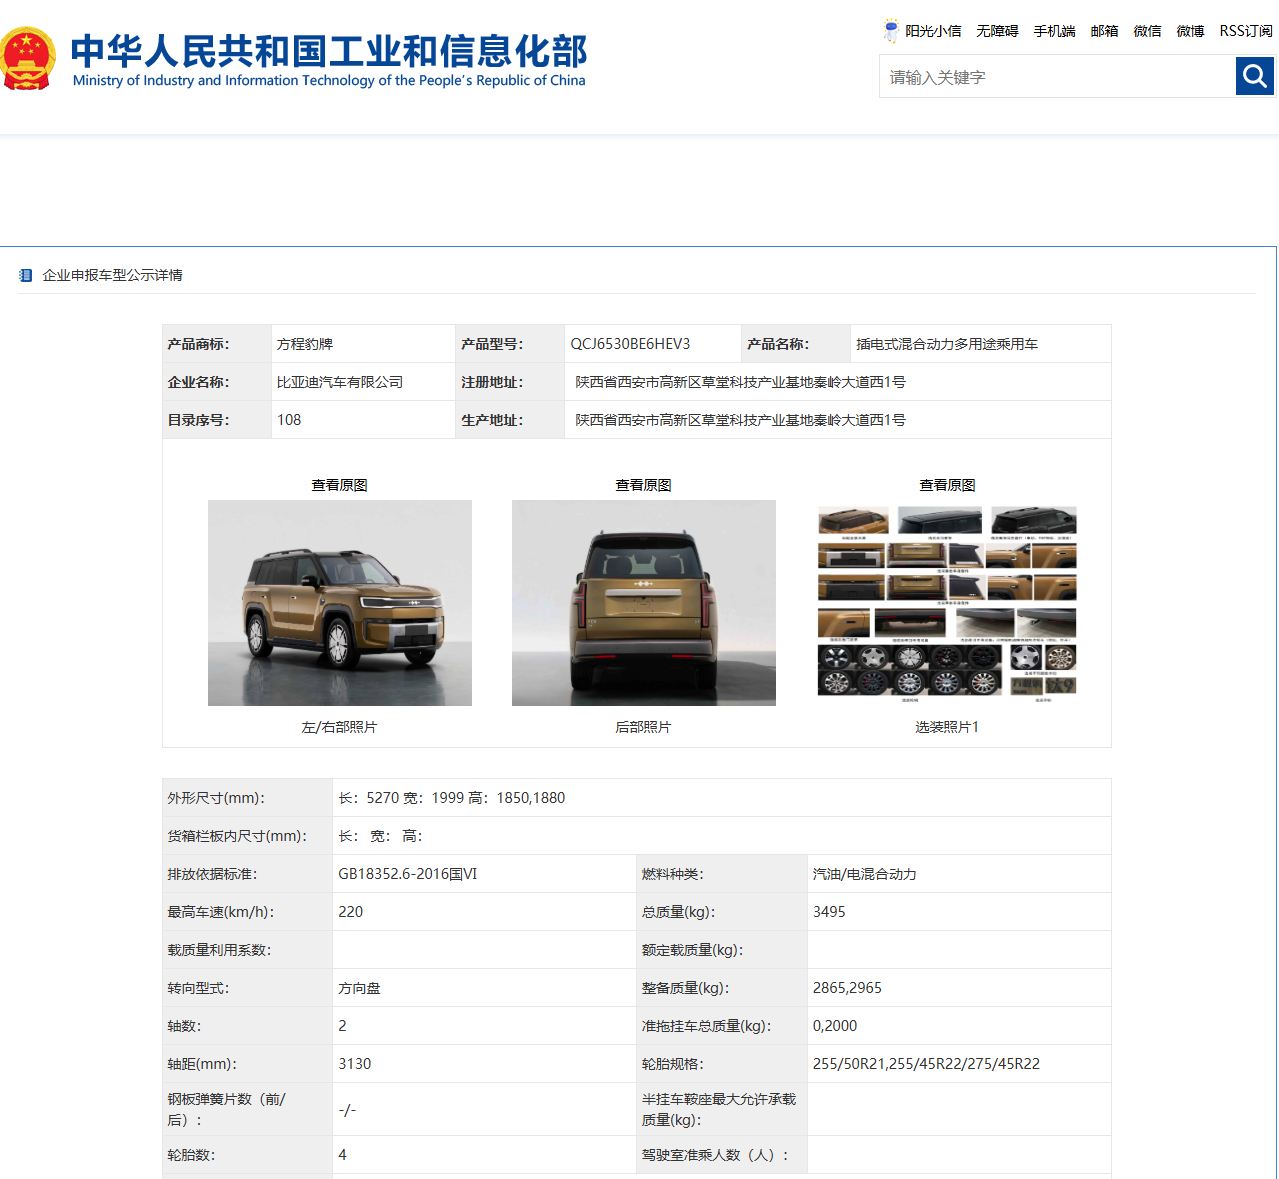Click the national emblem logo

point(27,59)
